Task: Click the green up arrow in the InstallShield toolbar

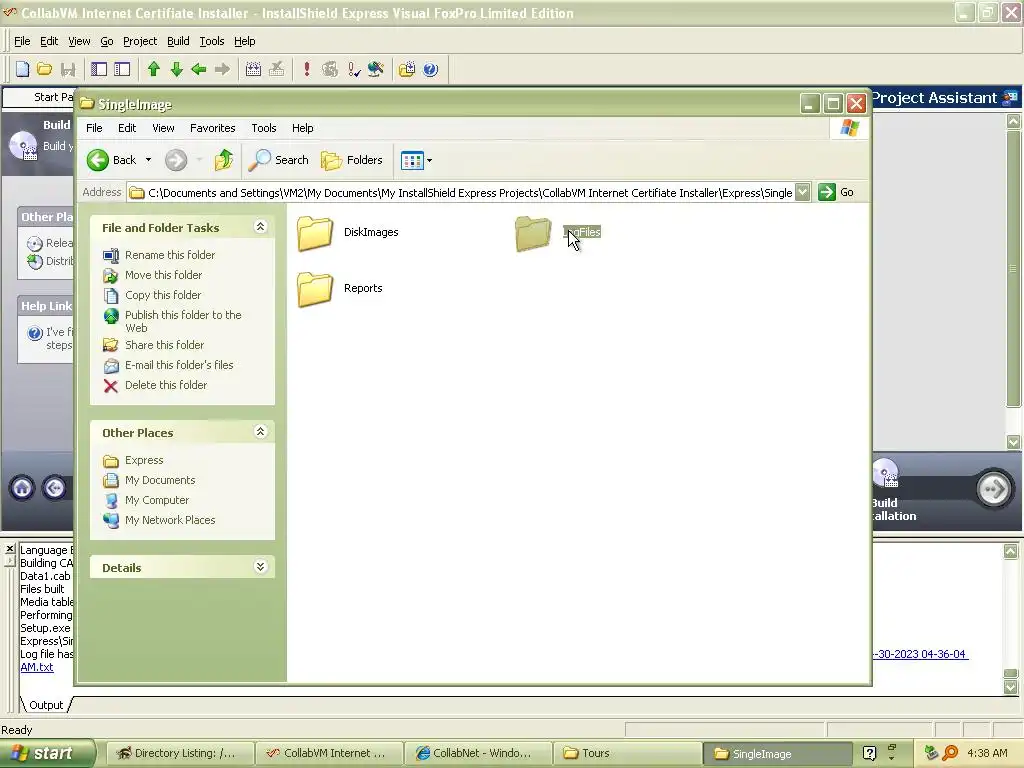Action: [153, 69]
